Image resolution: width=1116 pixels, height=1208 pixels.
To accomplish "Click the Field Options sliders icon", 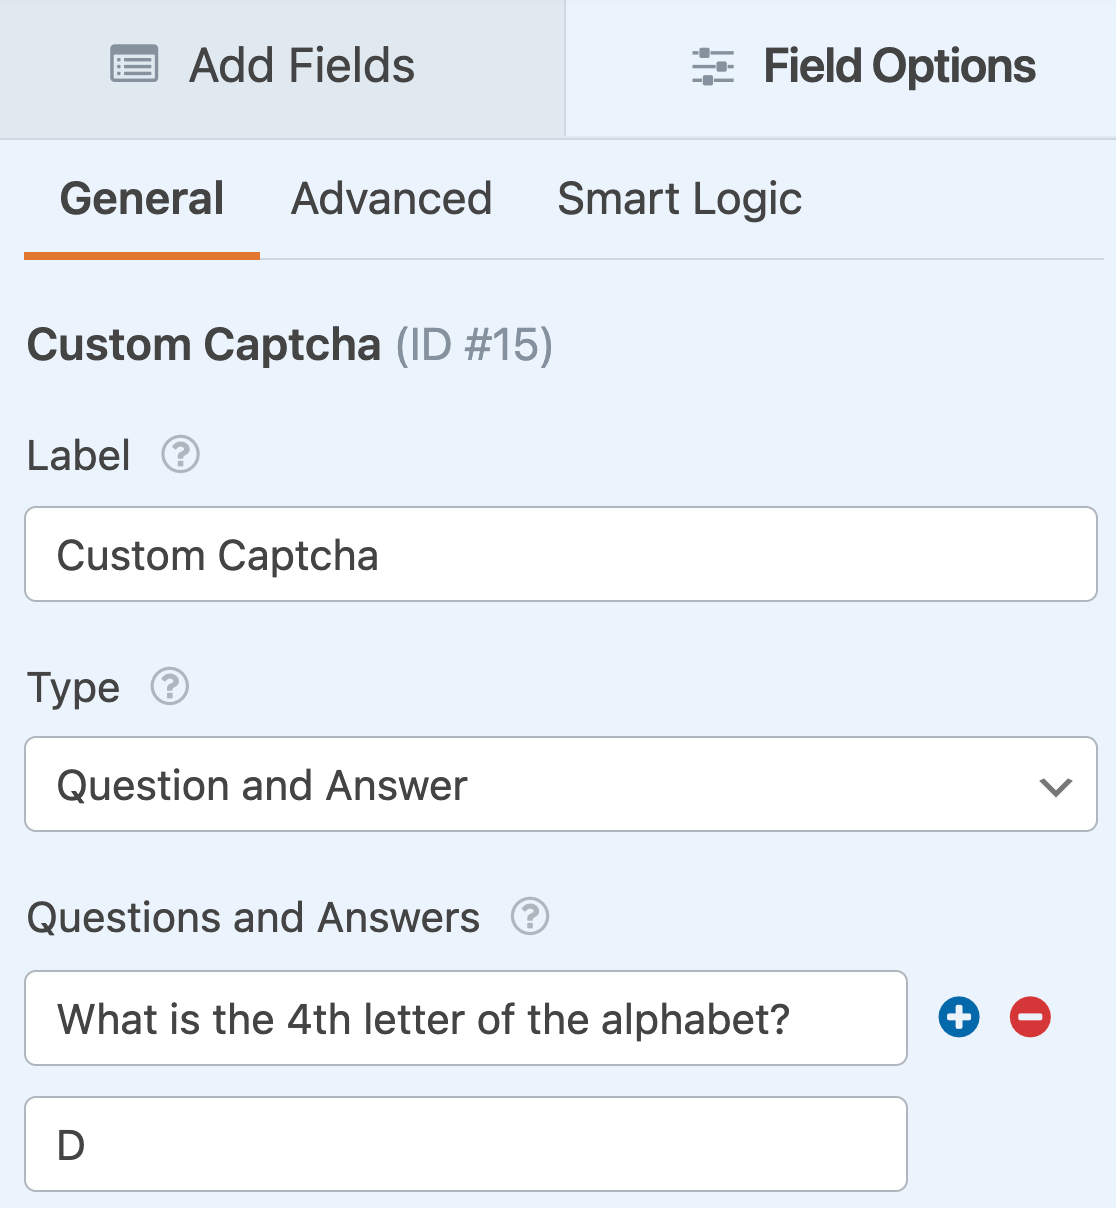I will (712, 65).
